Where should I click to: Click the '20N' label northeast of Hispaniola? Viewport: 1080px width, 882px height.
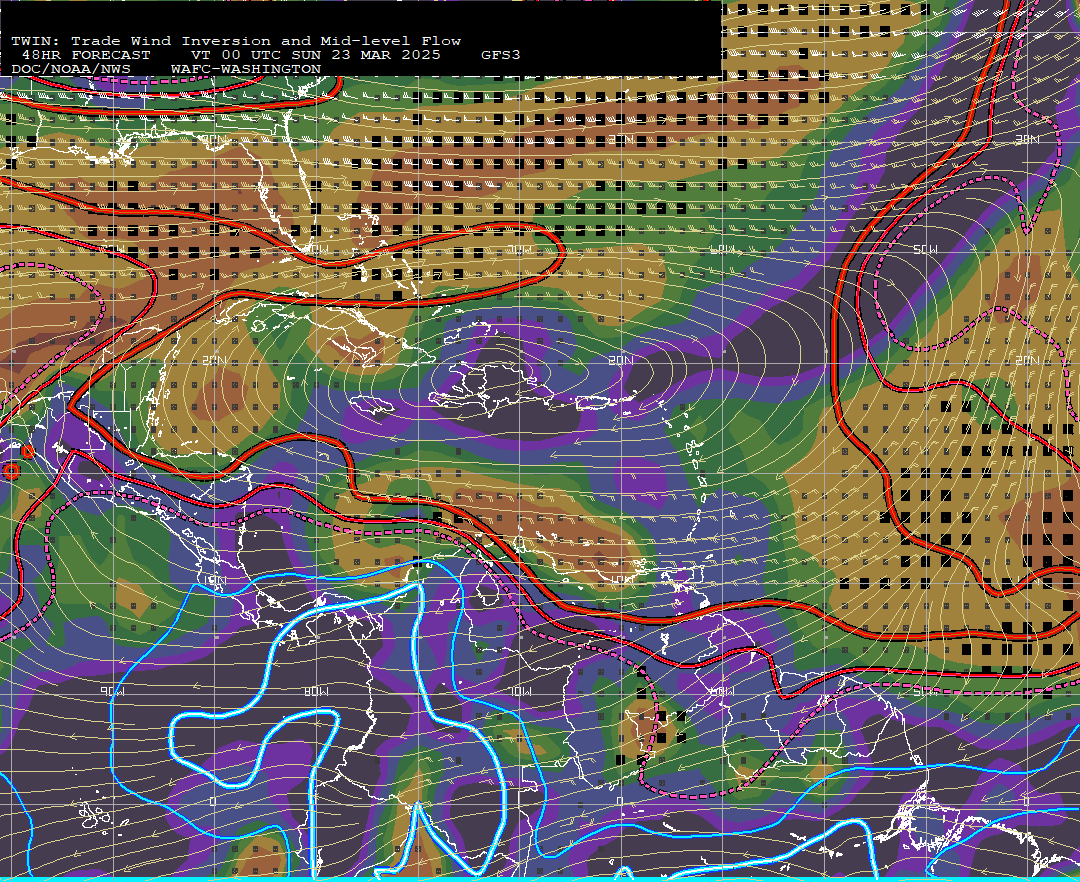click(x=621, y=360)
